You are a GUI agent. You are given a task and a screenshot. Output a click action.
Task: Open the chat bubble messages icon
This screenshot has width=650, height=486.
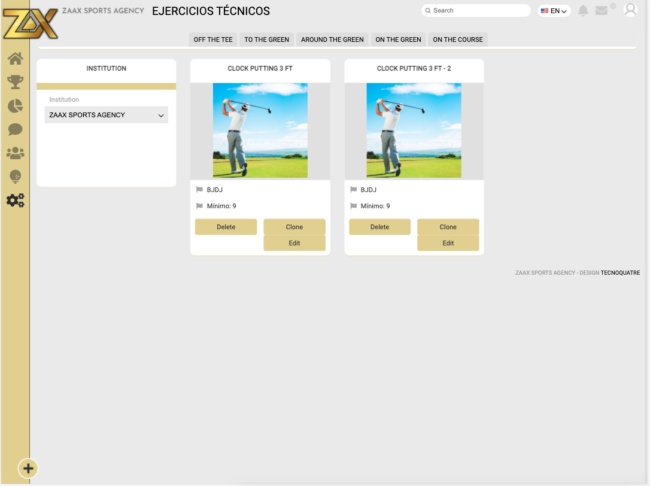[15, 129]
